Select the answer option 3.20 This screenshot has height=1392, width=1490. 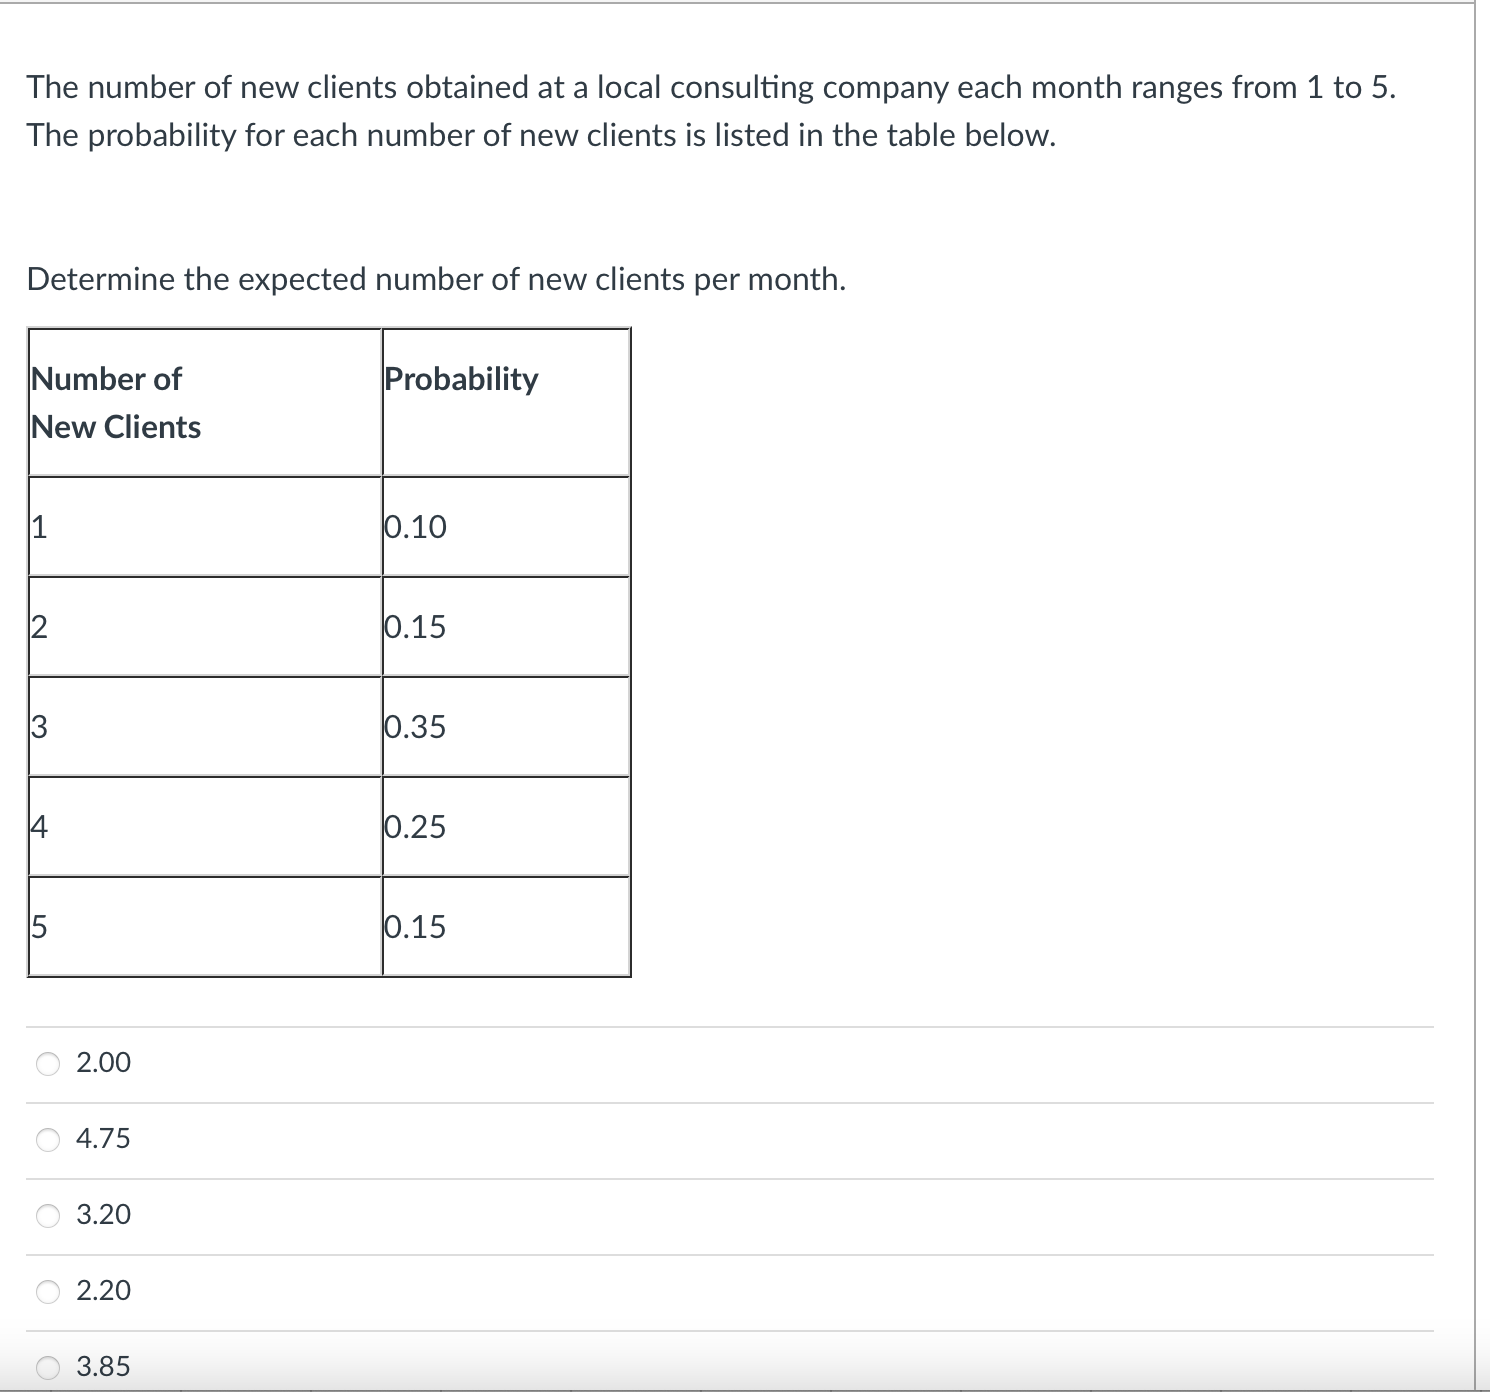(x=103, y=1215)
